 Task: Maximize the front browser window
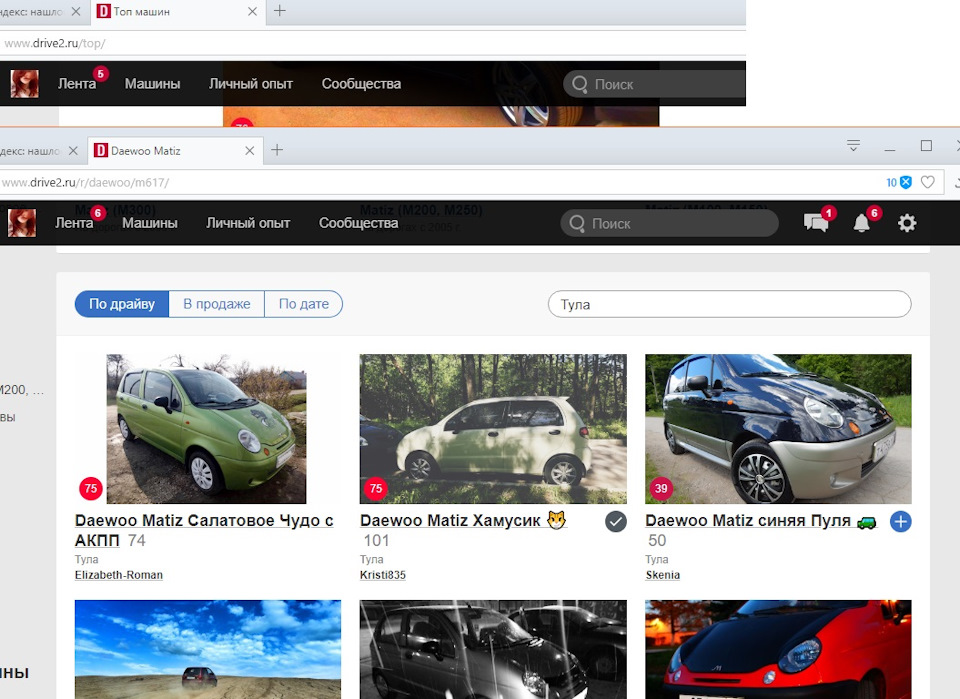tap(926, 146)
